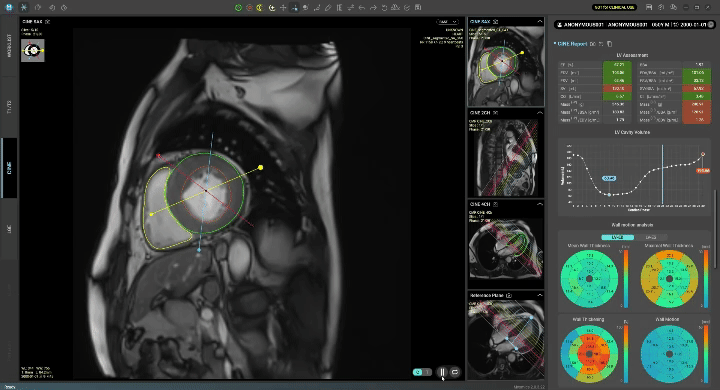Click the icon right of the save icon
Viewport: 720px width, 390px height.
click(x=661, y=7)
